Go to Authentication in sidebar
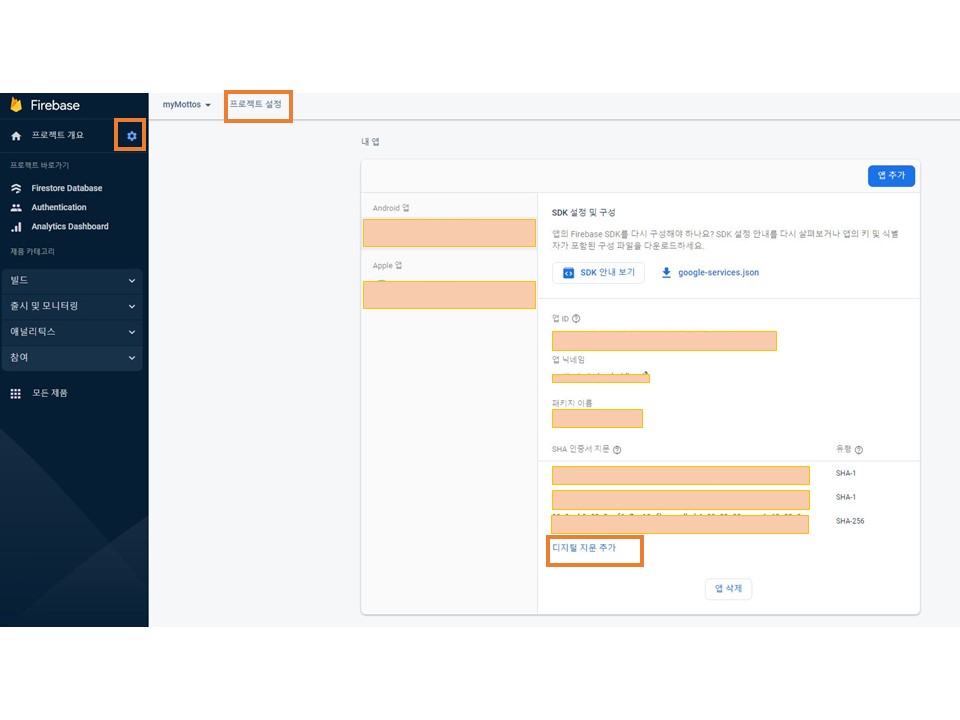The image size is (960, 720). coord(59,208)
